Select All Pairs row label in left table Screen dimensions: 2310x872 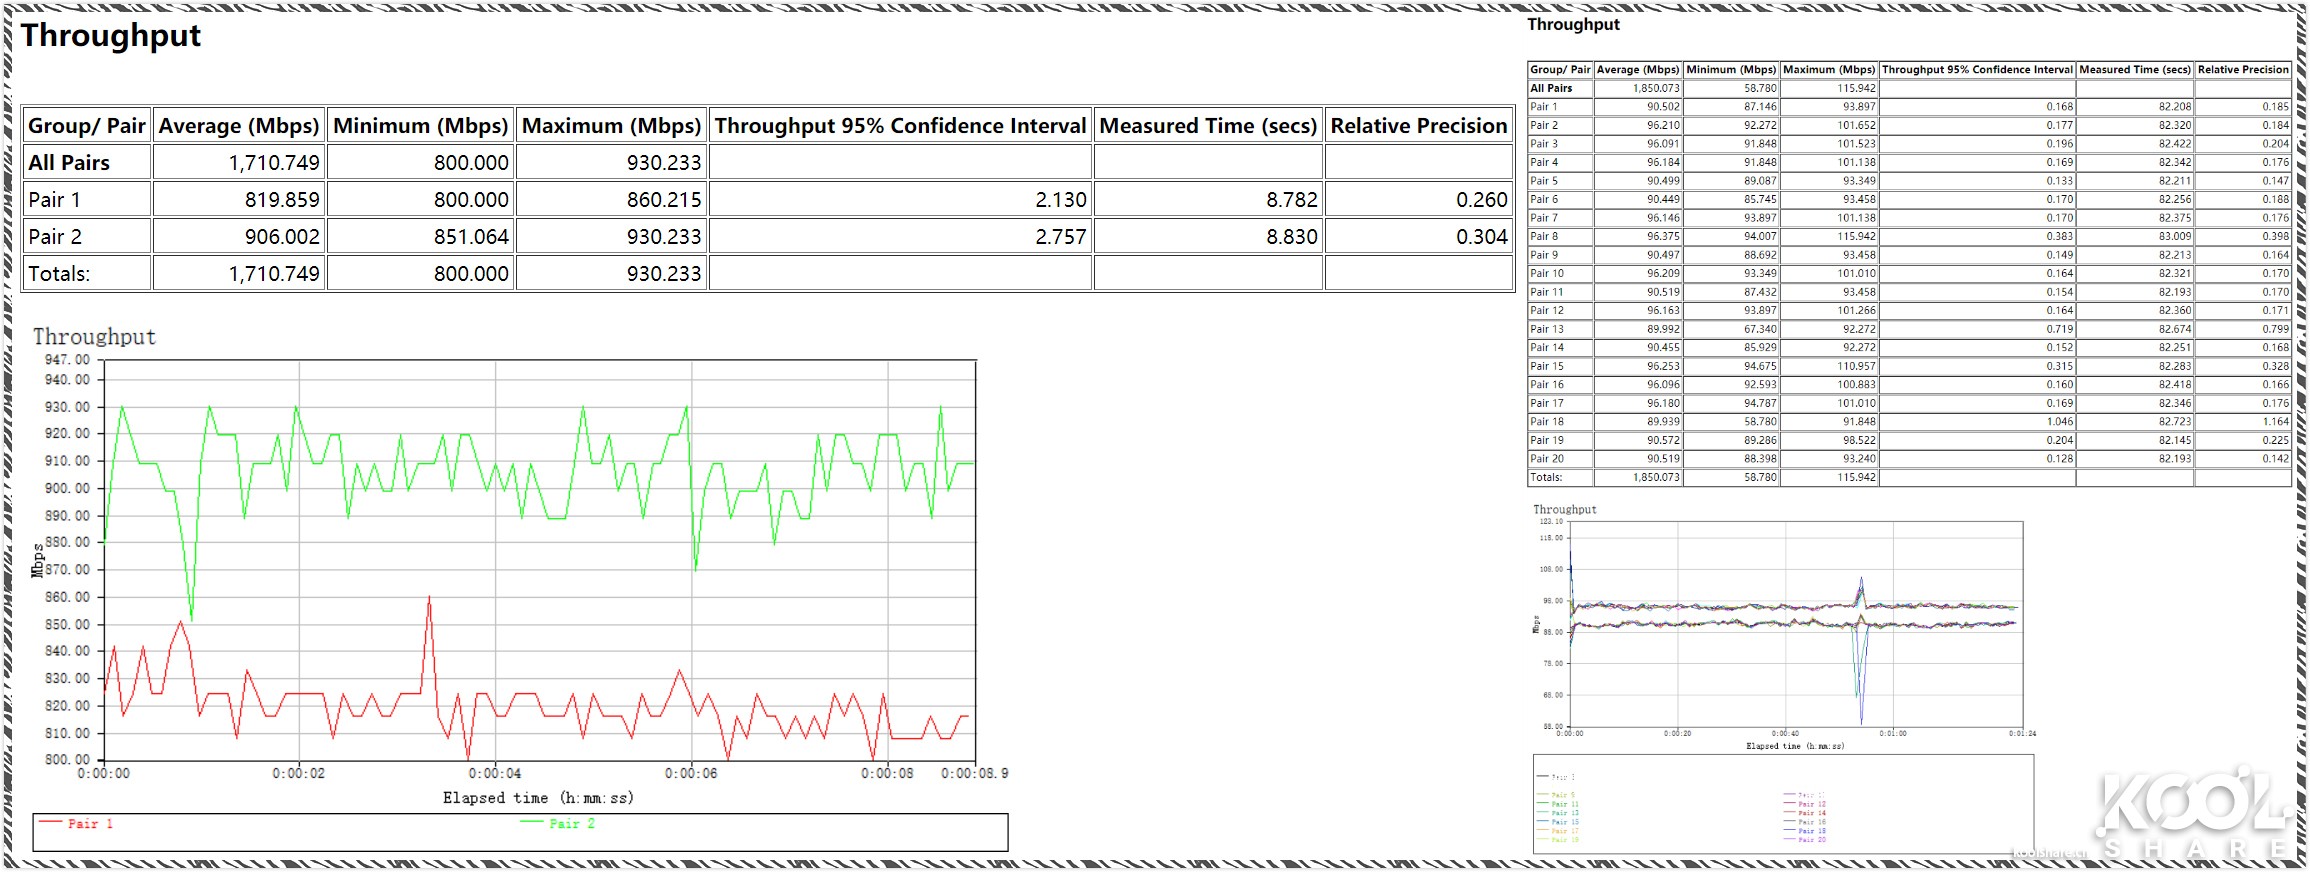click(x=69, y=163)
